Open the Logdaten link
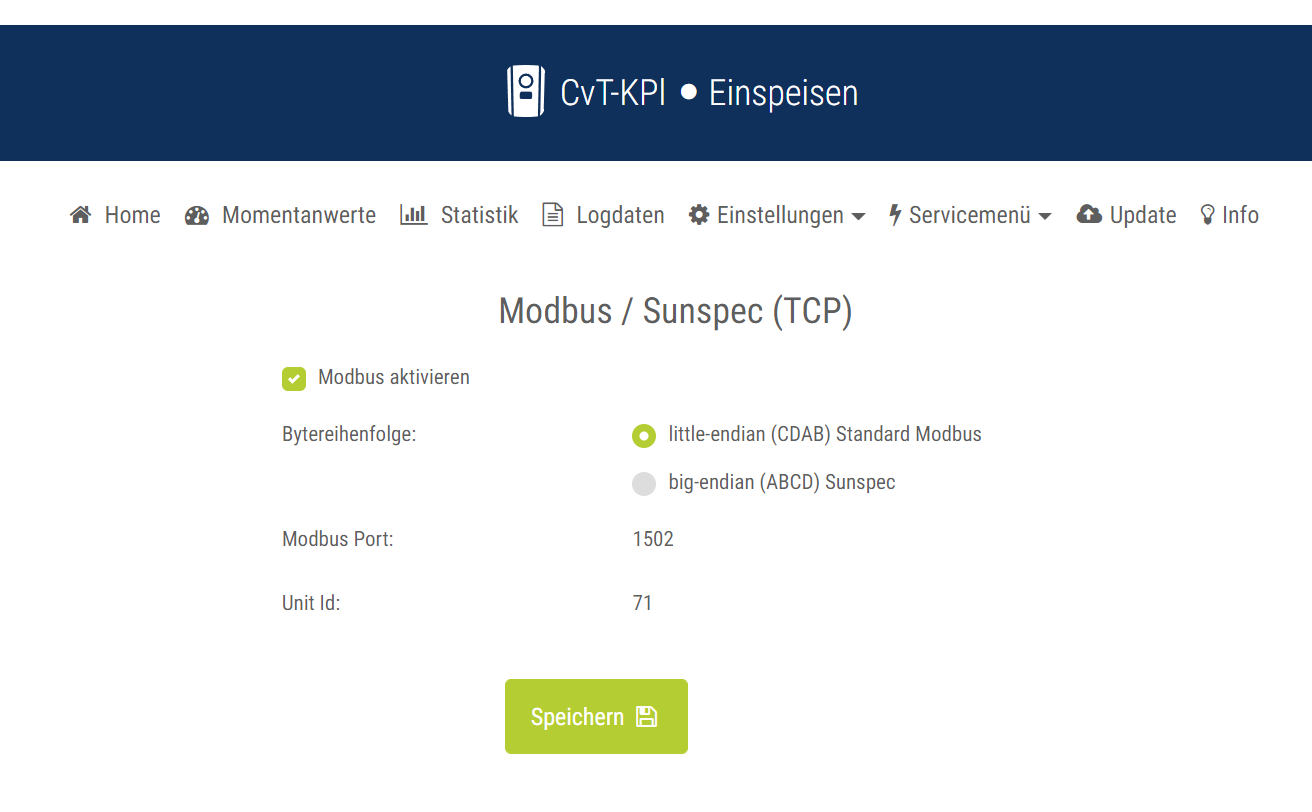Image resolution: width=1312 pixels, height=812 pixels. 620,215
